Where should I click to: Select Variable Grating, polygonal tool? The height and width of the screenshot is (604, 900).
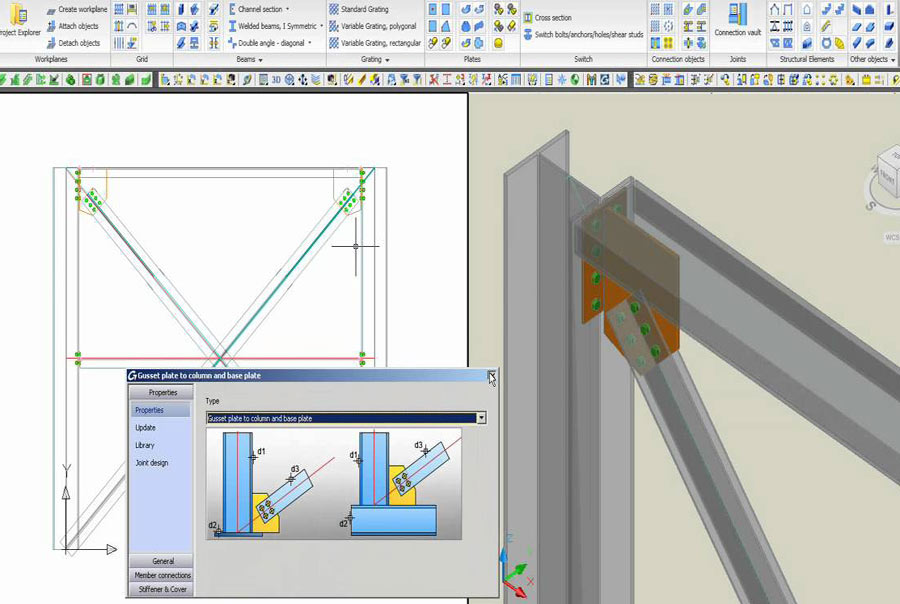point(374,26)
